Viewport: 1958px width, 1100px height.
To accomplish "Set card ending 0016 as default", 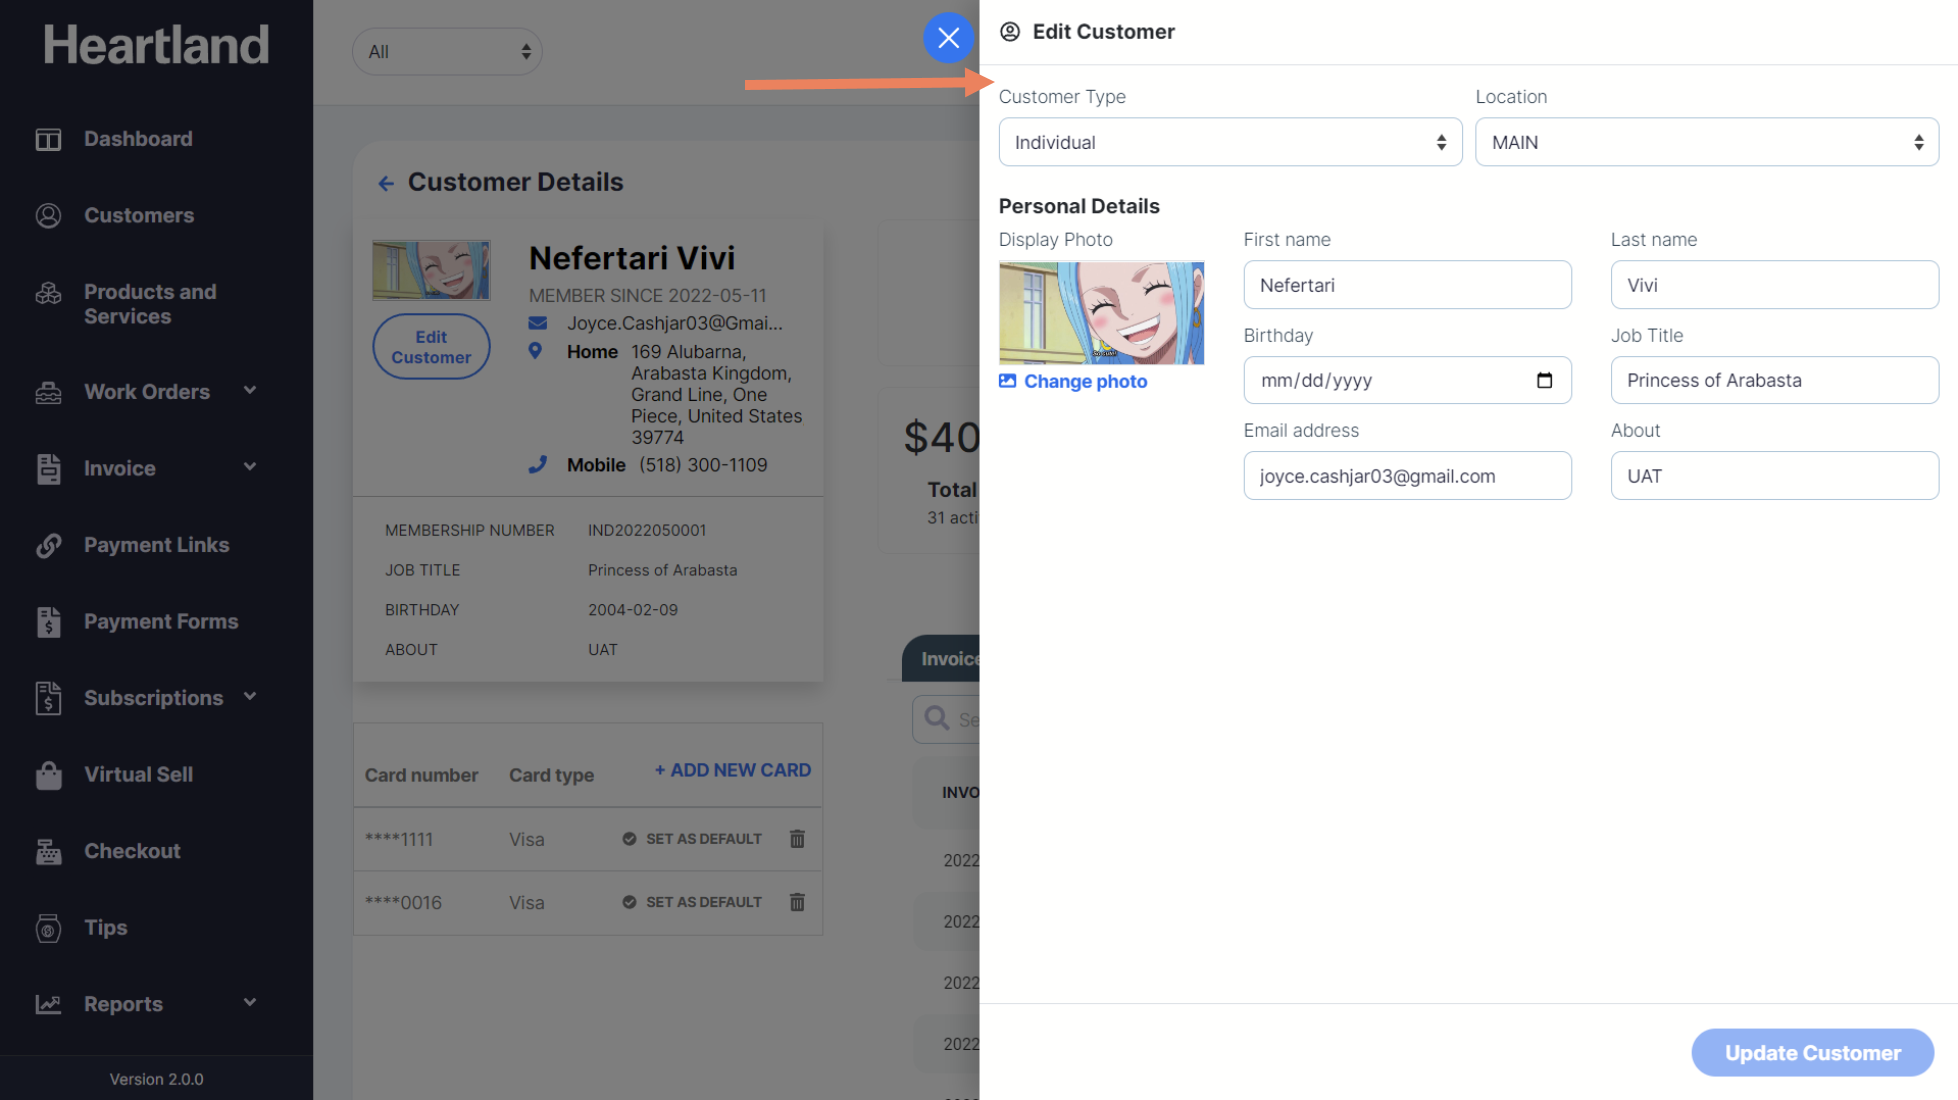I will click(692, 902).
